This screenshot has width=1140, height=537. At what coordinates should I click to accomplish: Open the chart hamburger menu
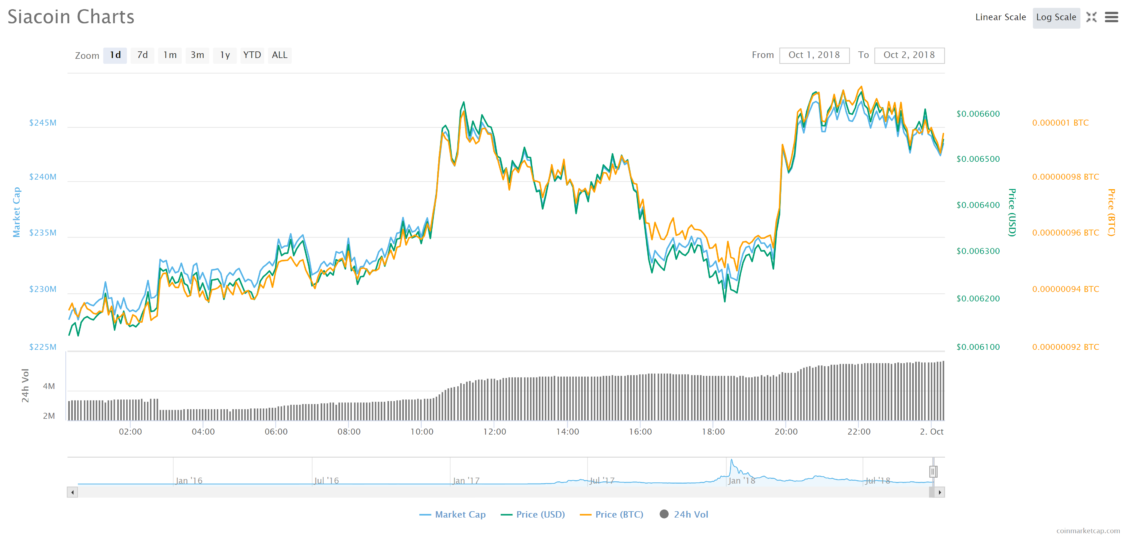click(1112, 17)
